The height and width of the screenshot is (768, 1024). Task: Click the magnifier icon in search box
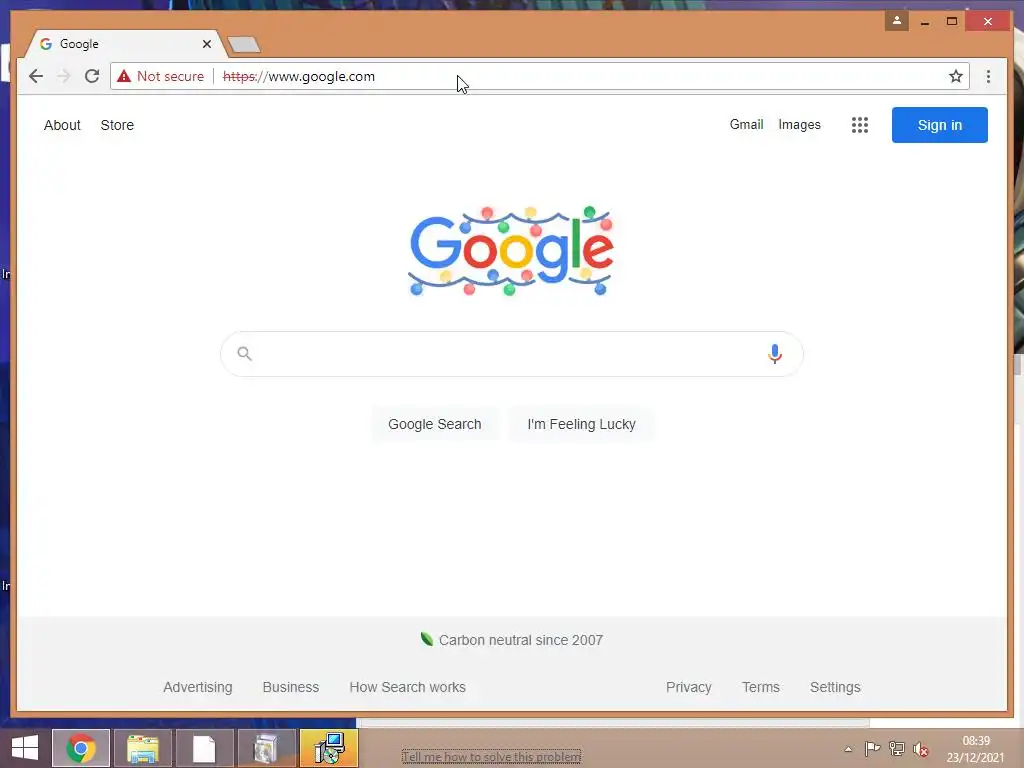pos(244,354)
